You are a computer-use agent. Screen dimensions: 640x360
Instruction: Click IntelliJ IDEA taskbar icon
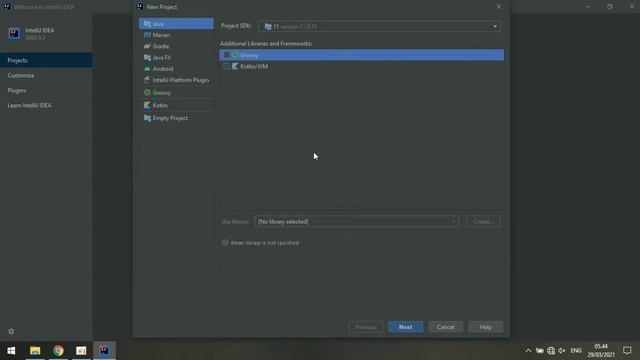(x=104, y=351)
